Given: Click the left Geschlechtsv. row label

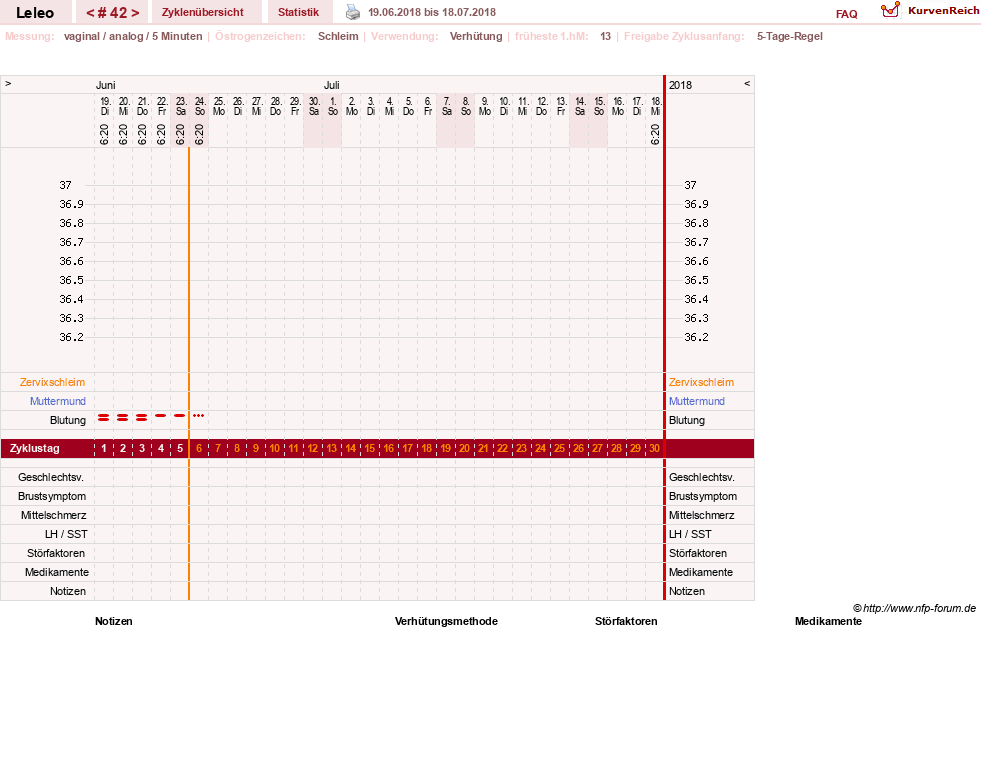Looking at the screenshot, I should click(x=51, y=477).
